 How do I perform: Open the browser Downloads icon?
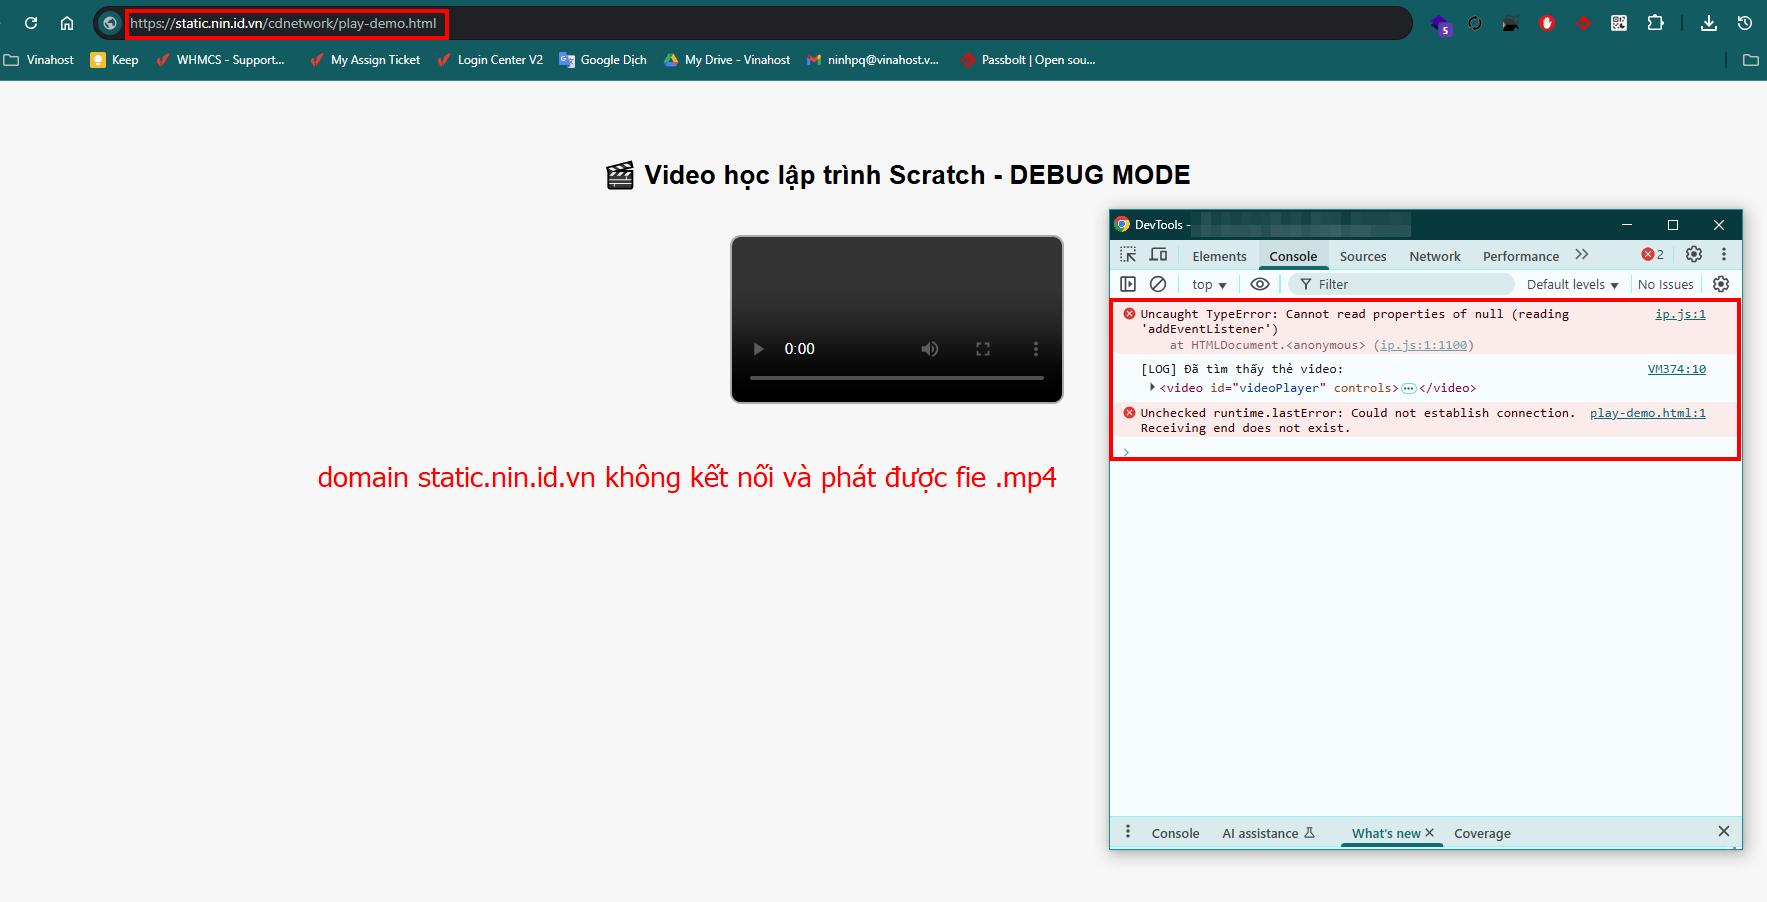coord(1709,23)
